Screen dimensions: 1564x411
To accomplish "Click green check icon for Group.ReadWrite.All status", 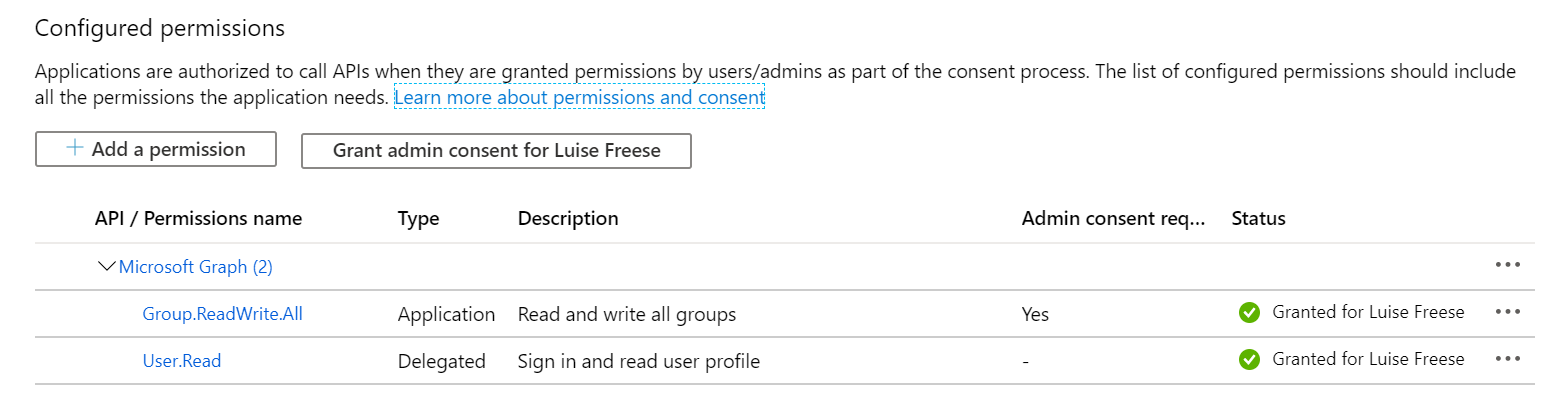I will point(1249,313).
